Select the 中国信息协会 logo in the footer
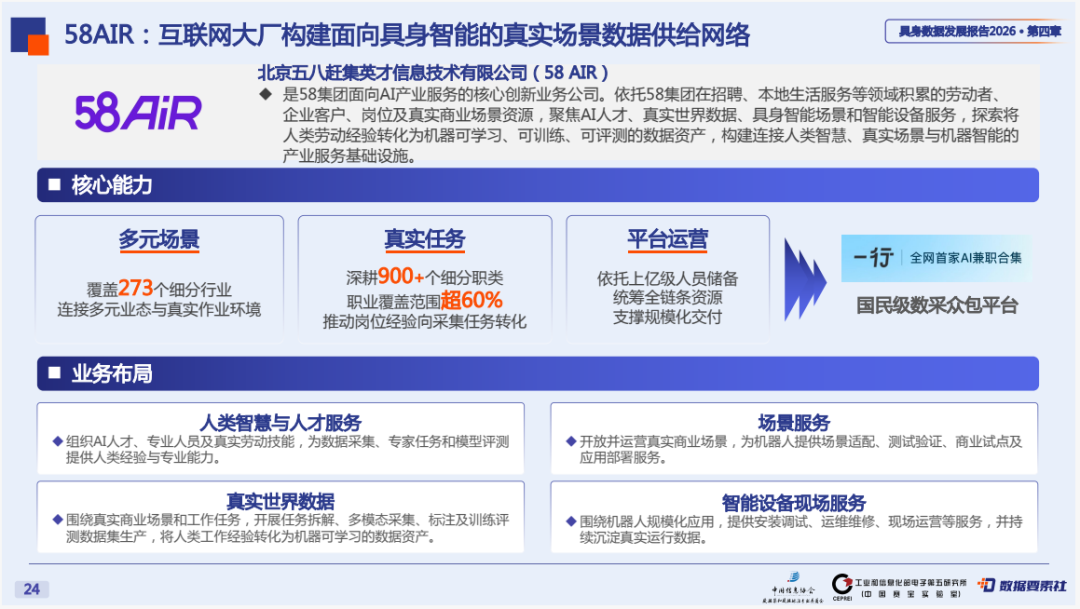Viewport: 1080px width, 609px height. tap(792, 588)
